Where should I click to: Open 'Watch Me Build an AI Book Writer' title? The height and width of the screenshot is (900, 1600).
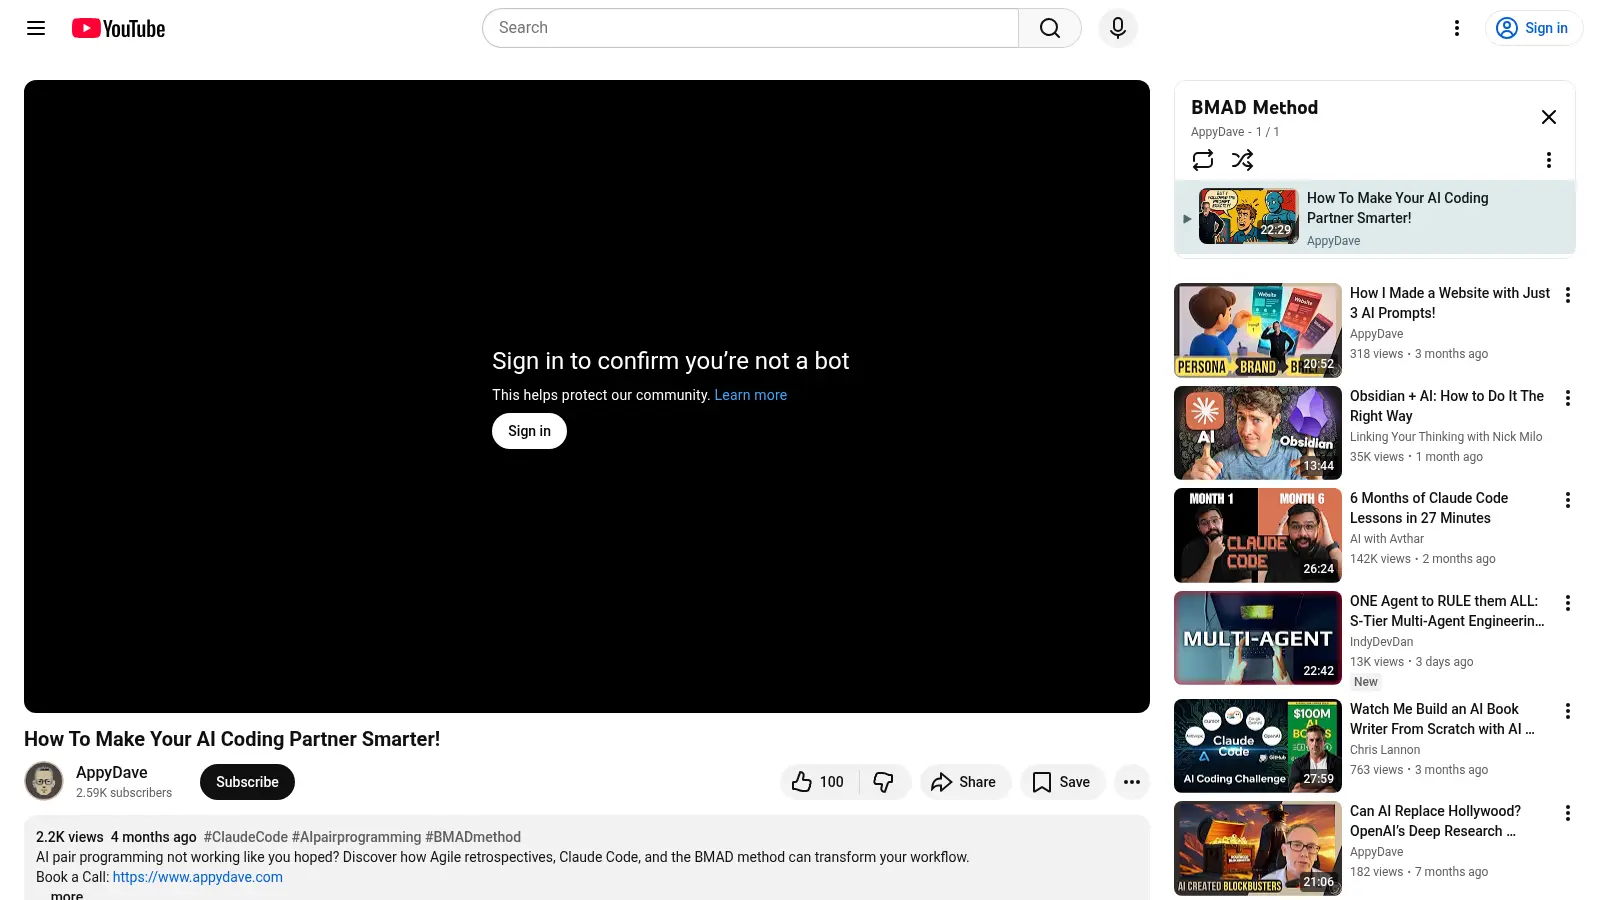point(1442,719)
